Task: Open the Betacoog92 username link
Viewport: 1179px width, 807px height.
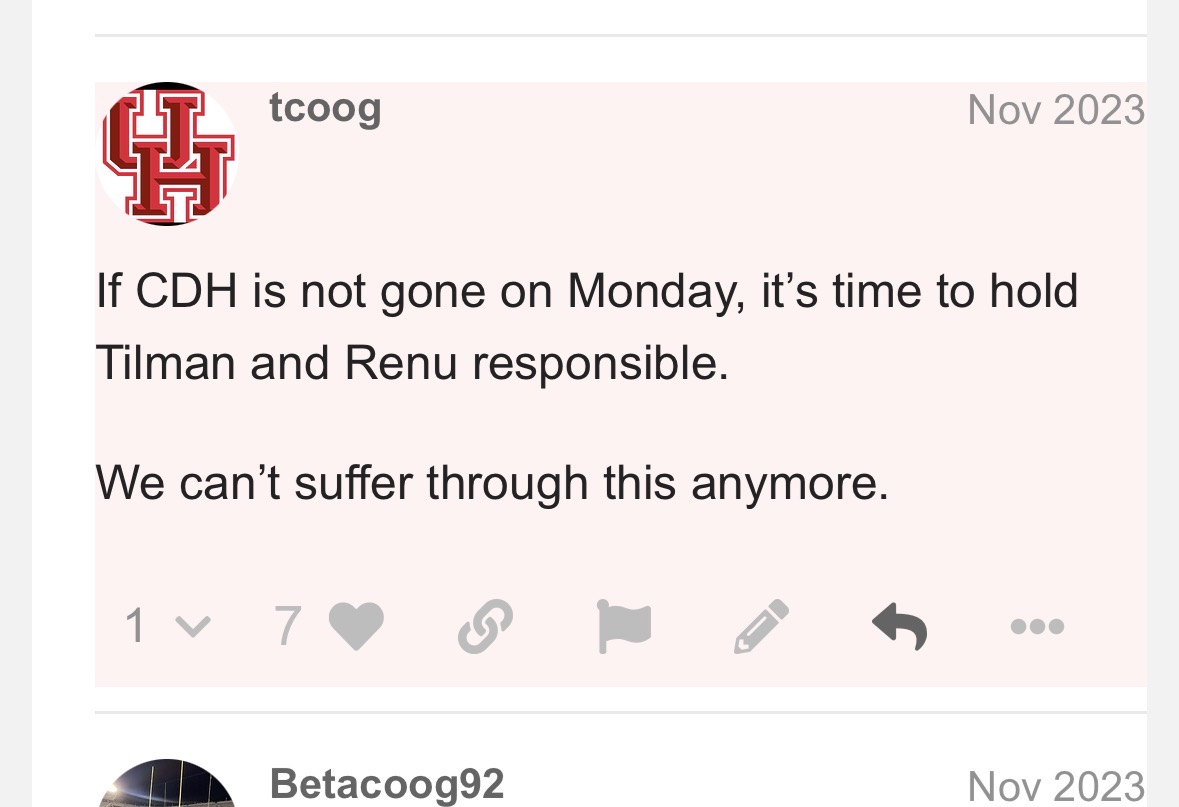Action: (x=386, y=784)
